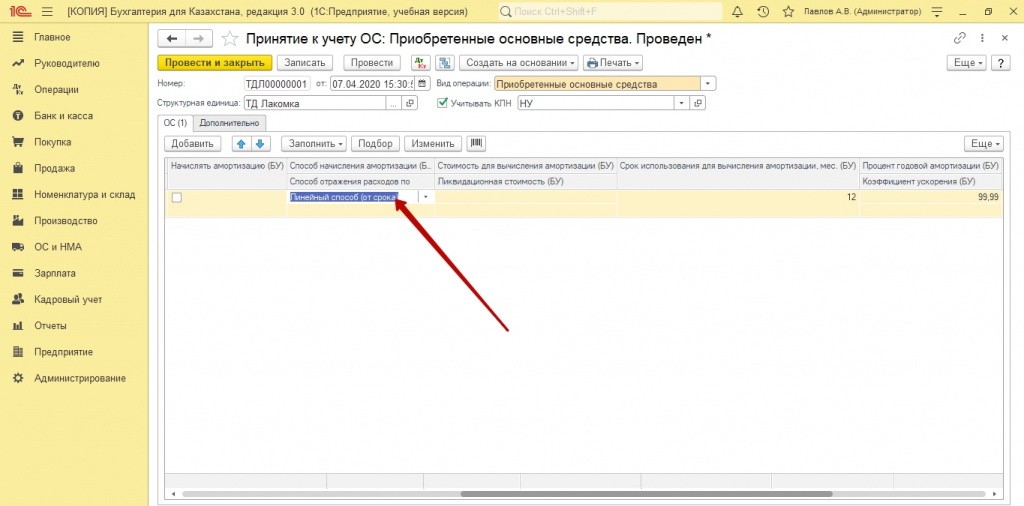Open calendar picker for document date
The width and height of the screenshot is (1024, 506).
[x=423, y=84]
